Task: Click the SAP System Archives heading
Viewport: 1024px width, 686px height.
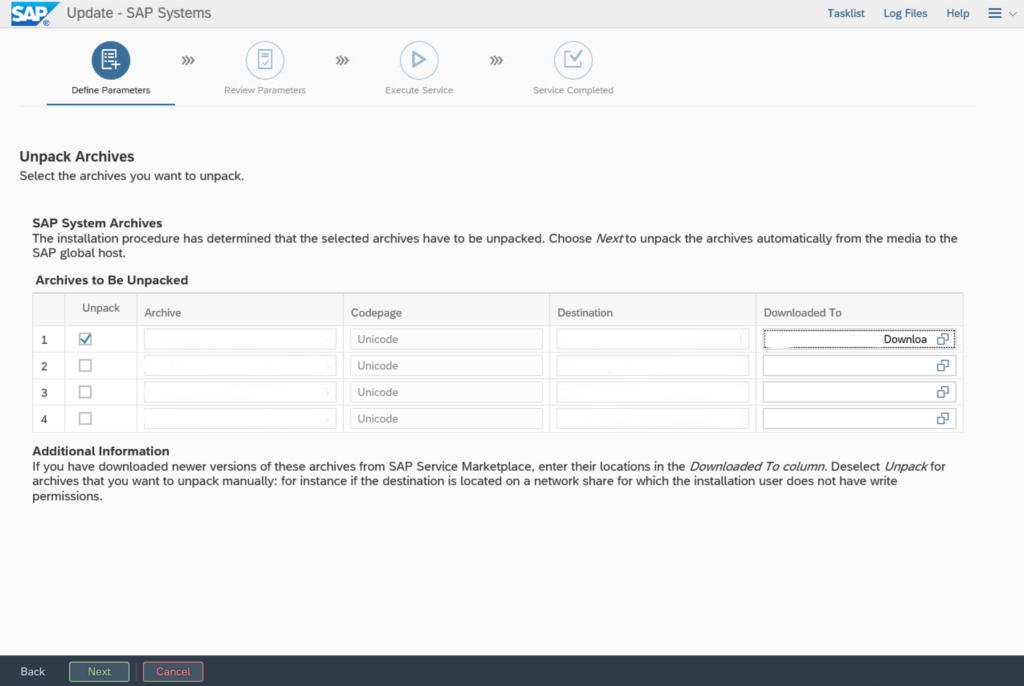Action: click(97, 223)
